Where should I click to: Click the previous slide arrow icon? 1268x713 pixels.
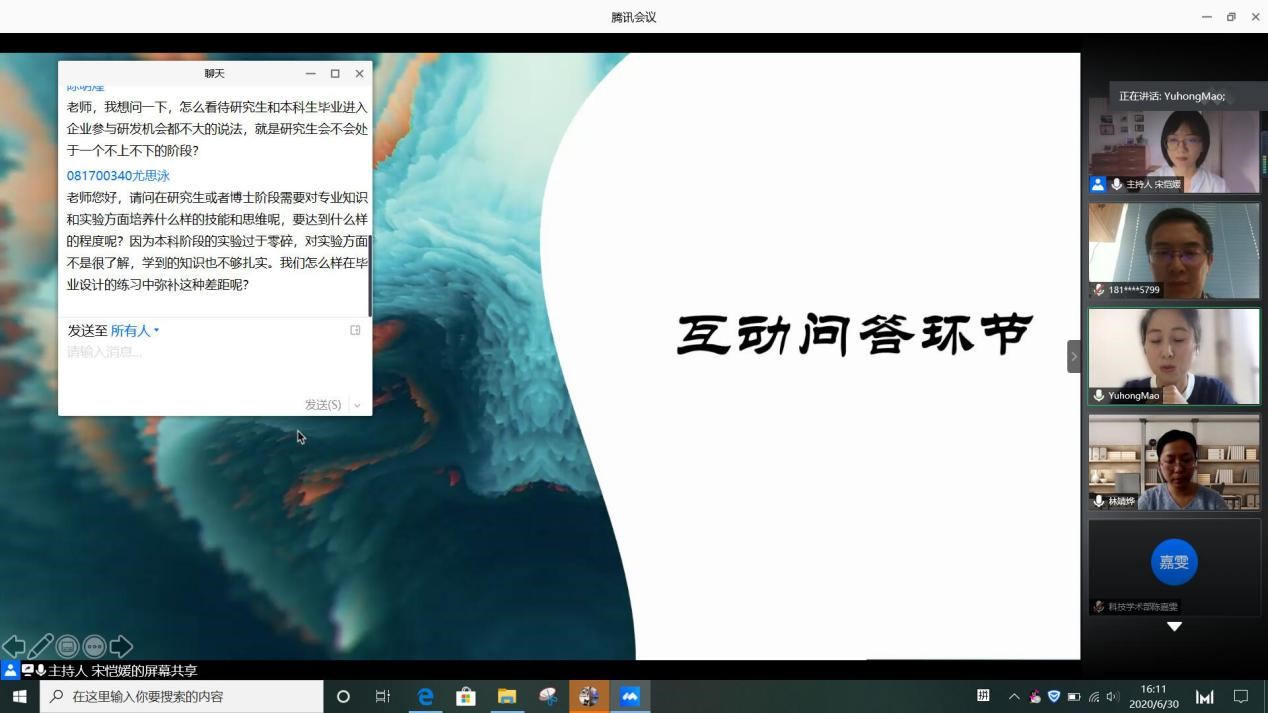coord(13,647)
